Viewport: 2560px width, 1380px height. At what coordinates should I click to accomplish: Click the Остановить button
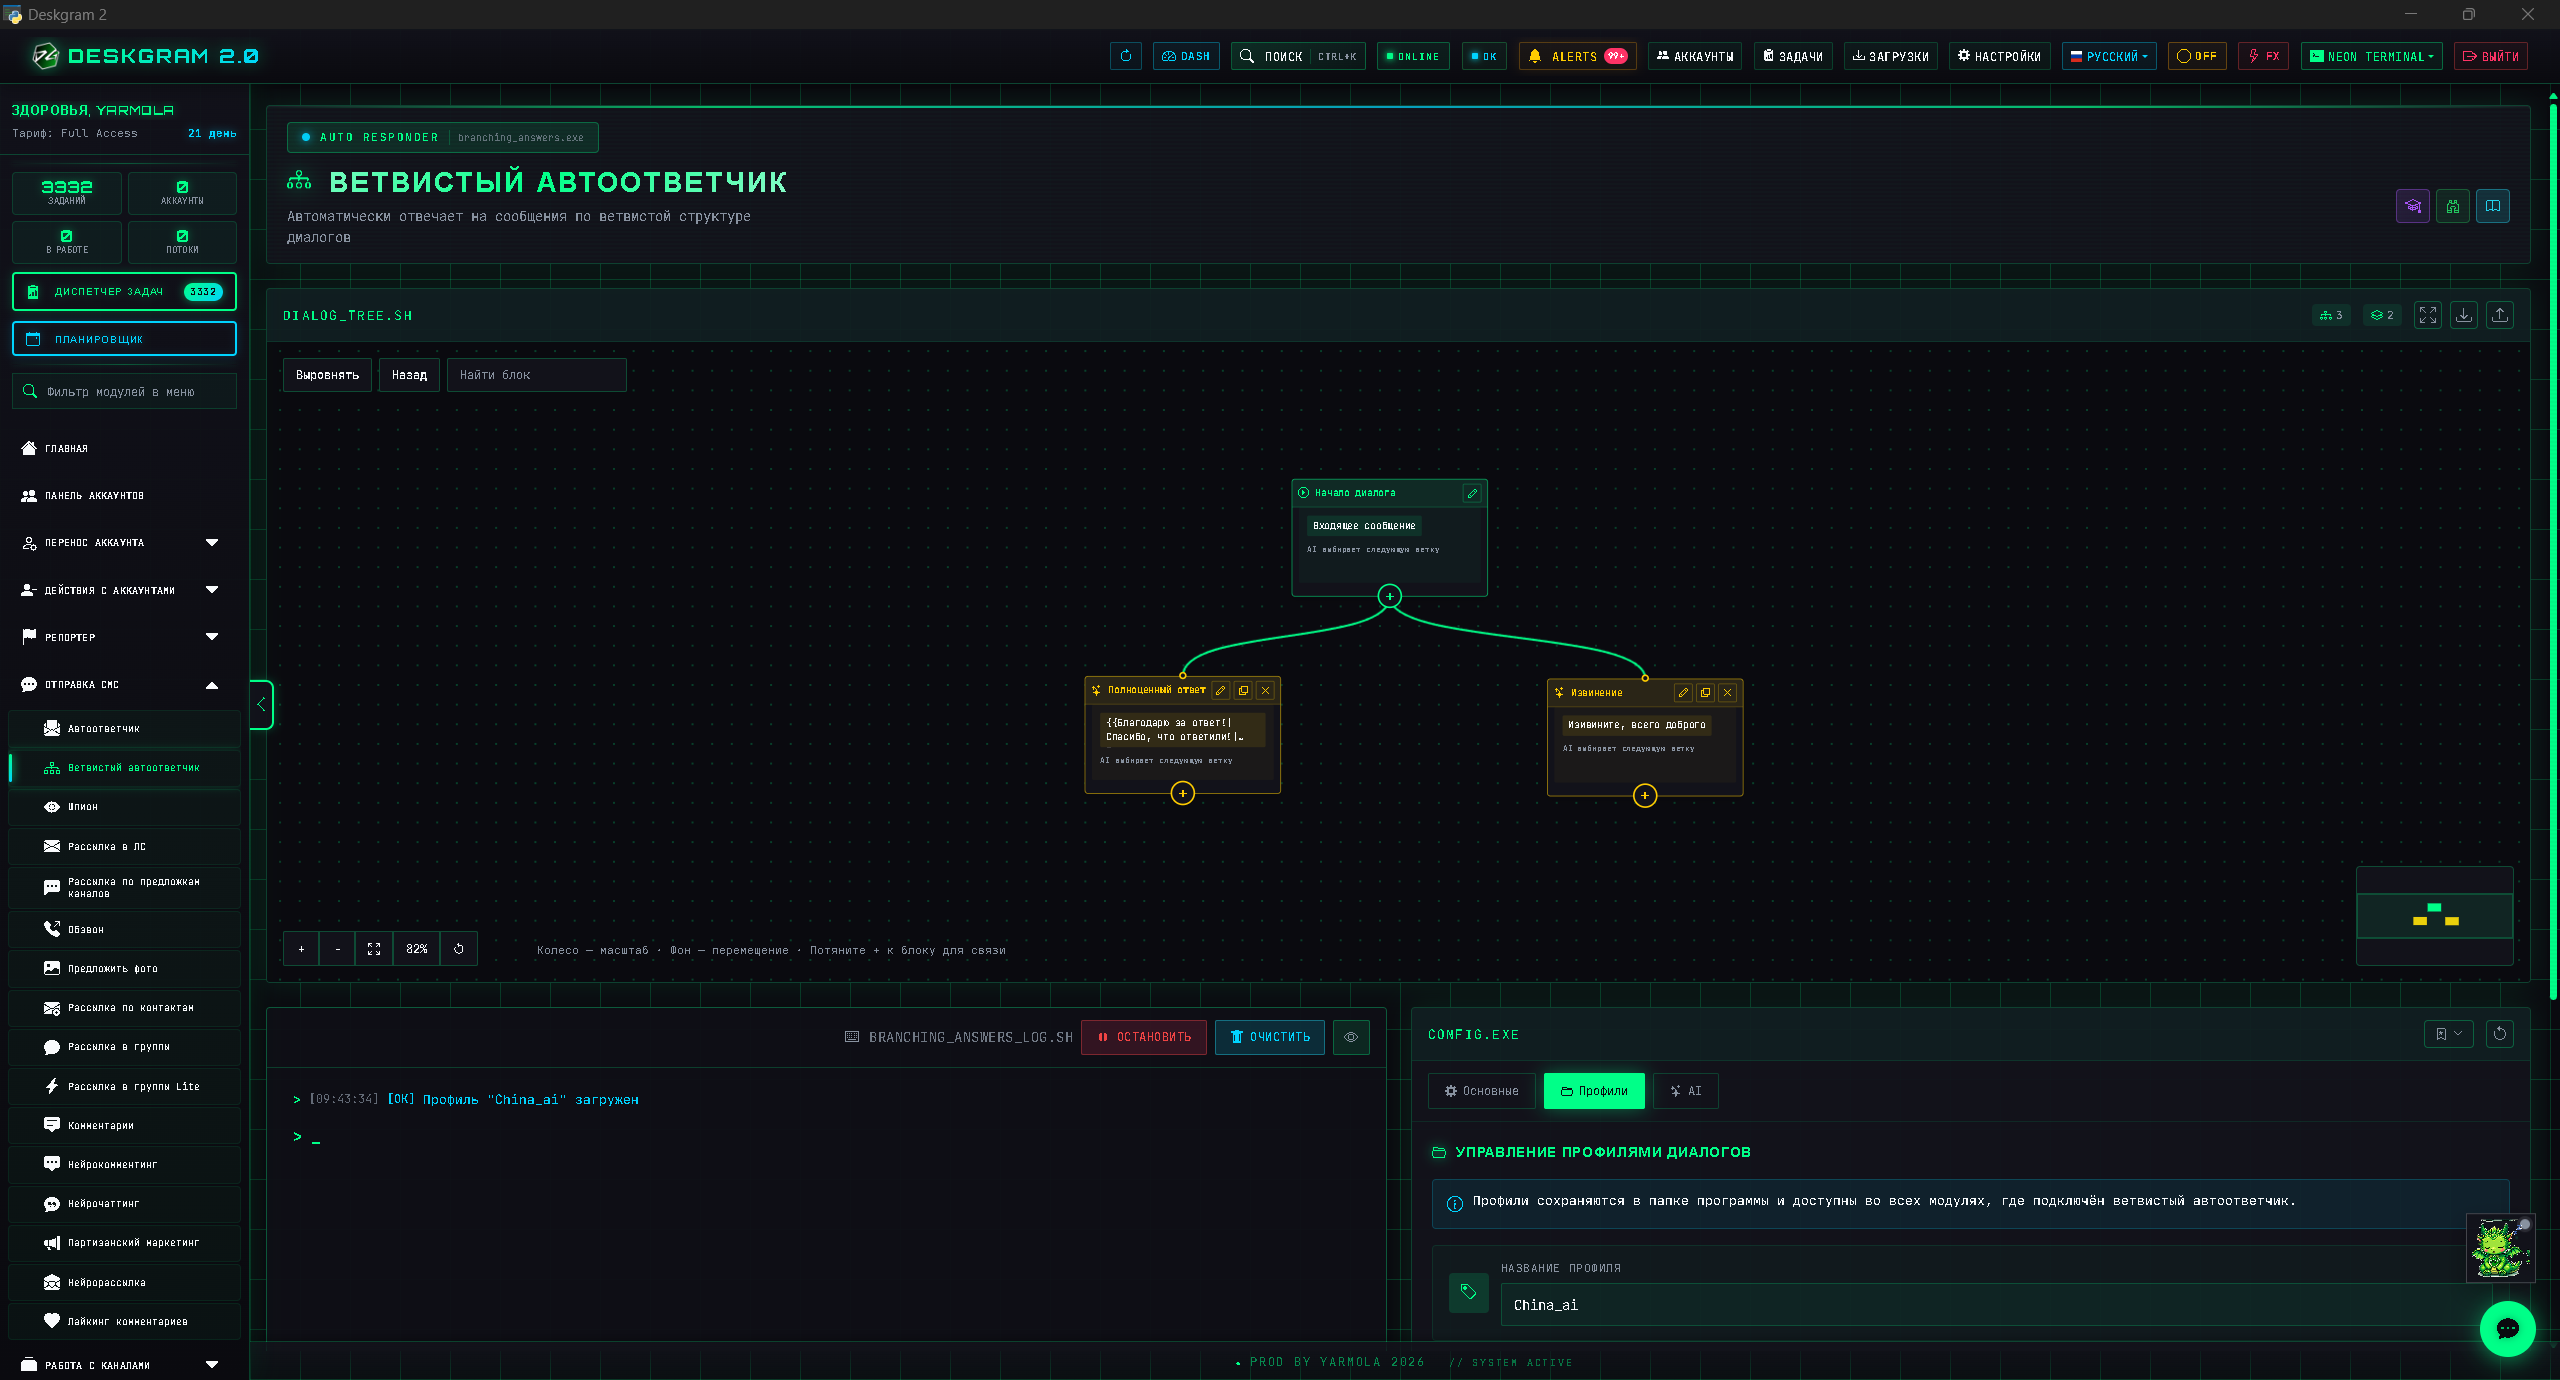1144,1037
